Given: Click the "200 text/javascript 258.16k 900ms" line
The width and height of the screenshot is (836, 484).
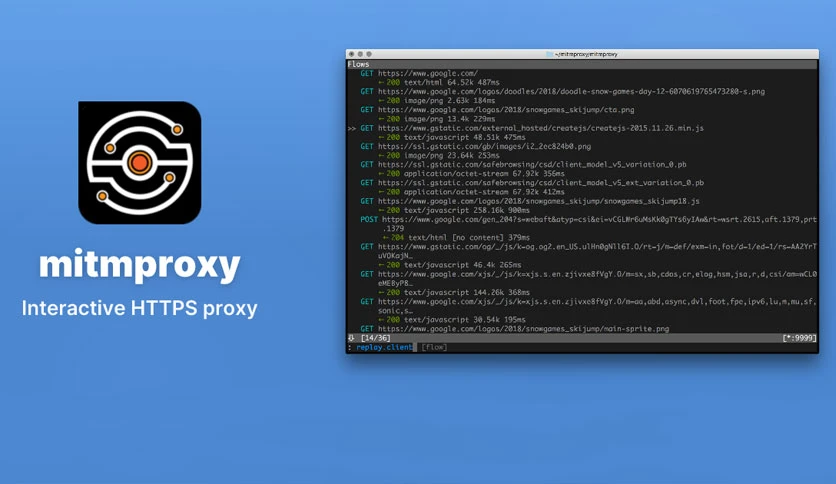Looking at the screenshot, I should (x=454, y=211).
